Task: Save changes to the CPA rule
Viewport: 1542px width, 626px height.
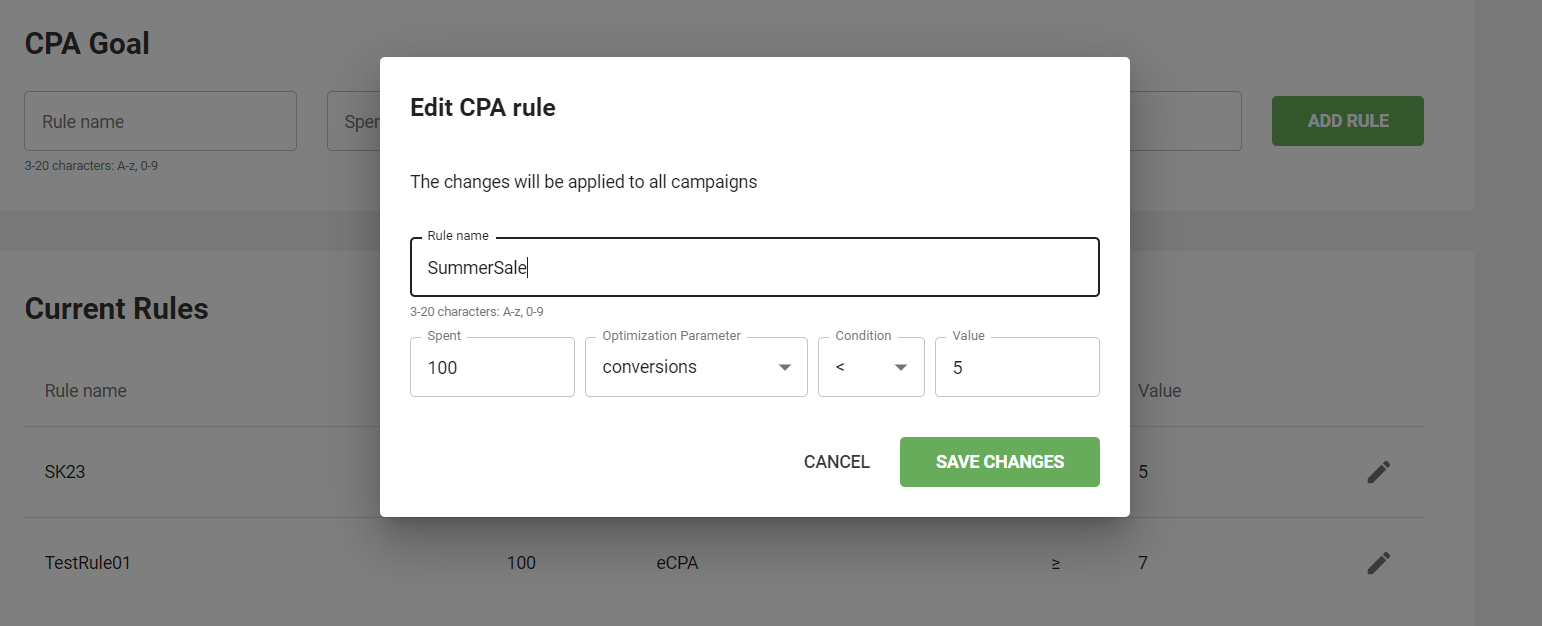Action: tap(999, 462)
